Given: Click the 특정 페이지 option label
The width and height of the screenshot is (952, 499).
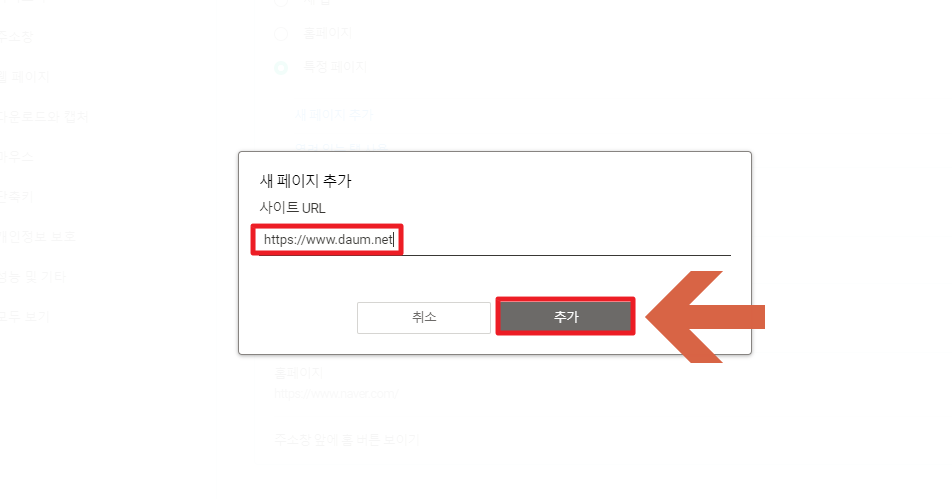Looking at the screenshot, I should (x=335, y=67).
